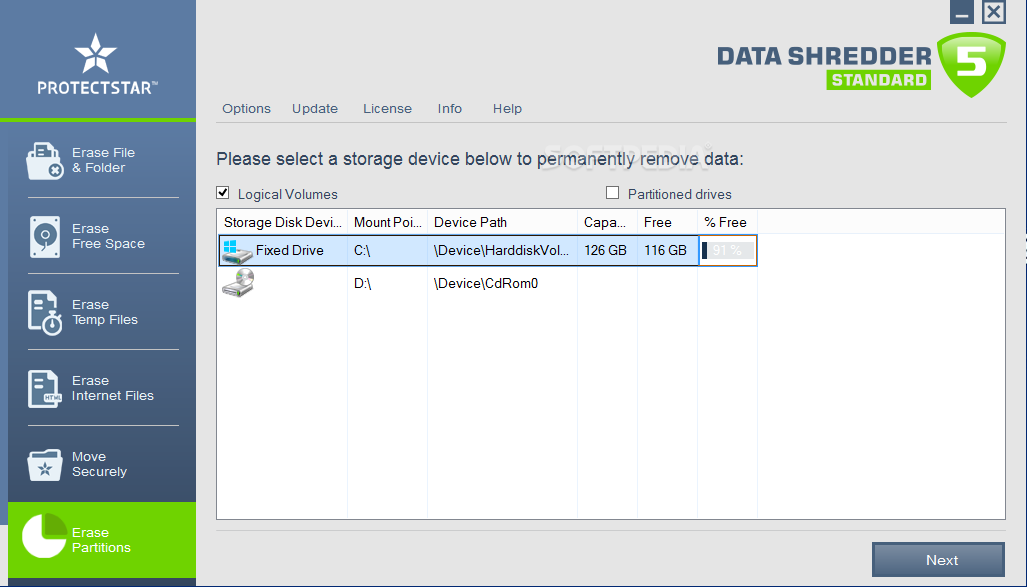1027x587 pixels.
Task: Click the C:\ mount point cell
Action: 387,250
